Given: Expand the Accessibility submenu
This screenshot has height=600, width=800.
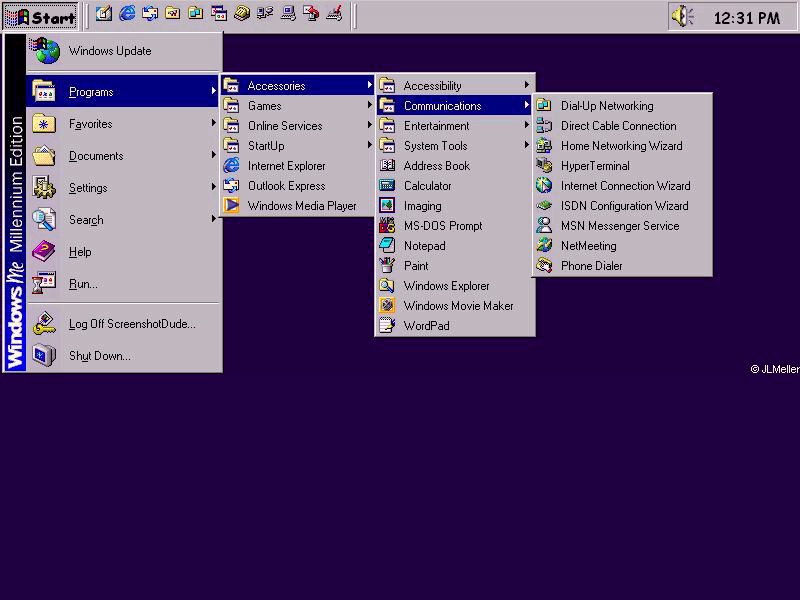Looking at the screenshot, I should (x=456, y=85).
